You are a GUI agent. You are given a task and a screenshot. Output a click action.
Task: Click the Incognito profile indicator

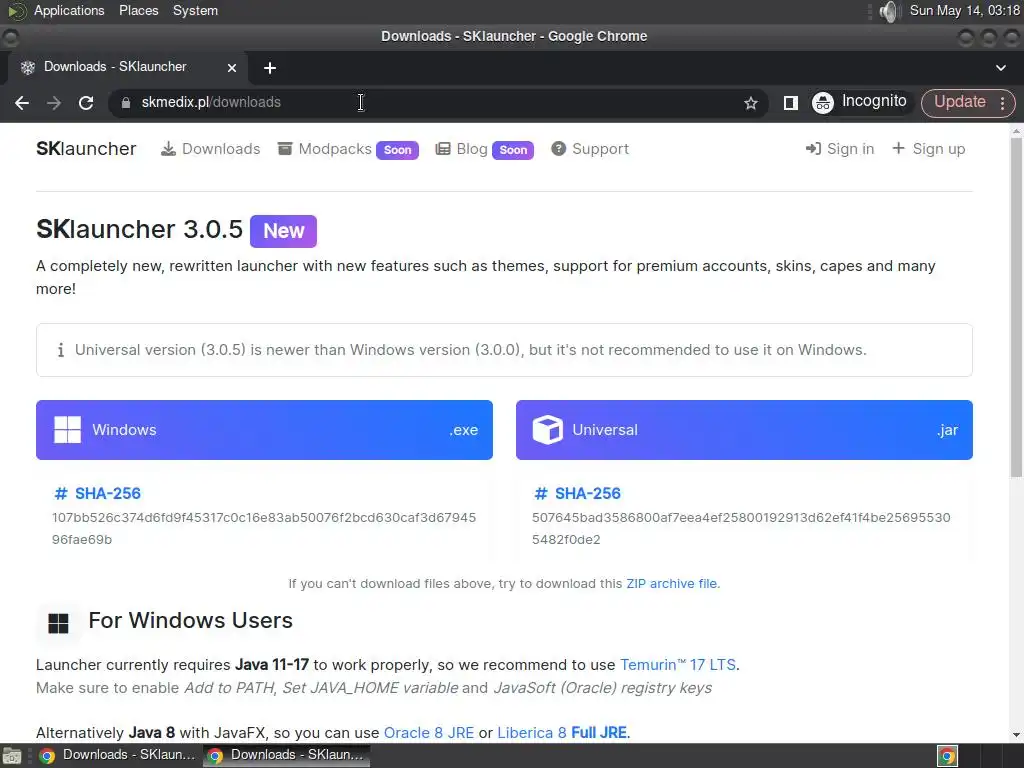tap(859, 102)
